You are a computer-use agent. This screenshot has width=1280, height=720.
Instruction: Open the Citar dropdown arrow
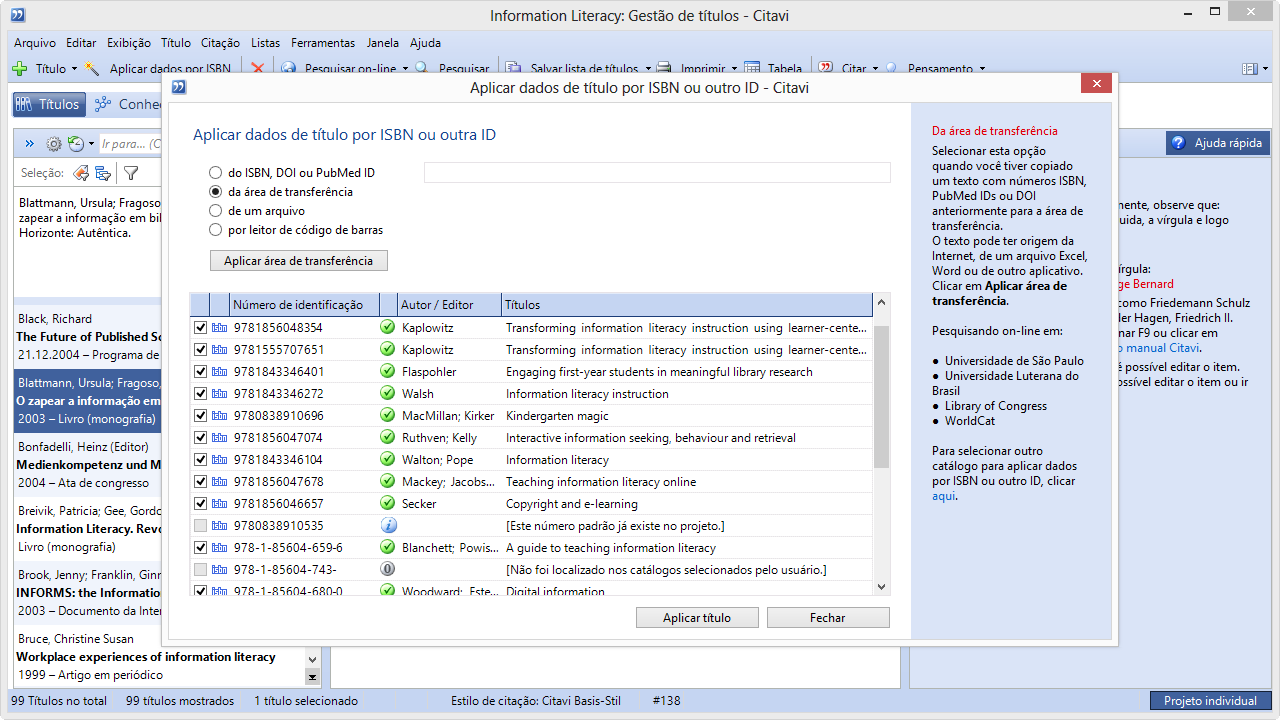(x=875, y=69)
